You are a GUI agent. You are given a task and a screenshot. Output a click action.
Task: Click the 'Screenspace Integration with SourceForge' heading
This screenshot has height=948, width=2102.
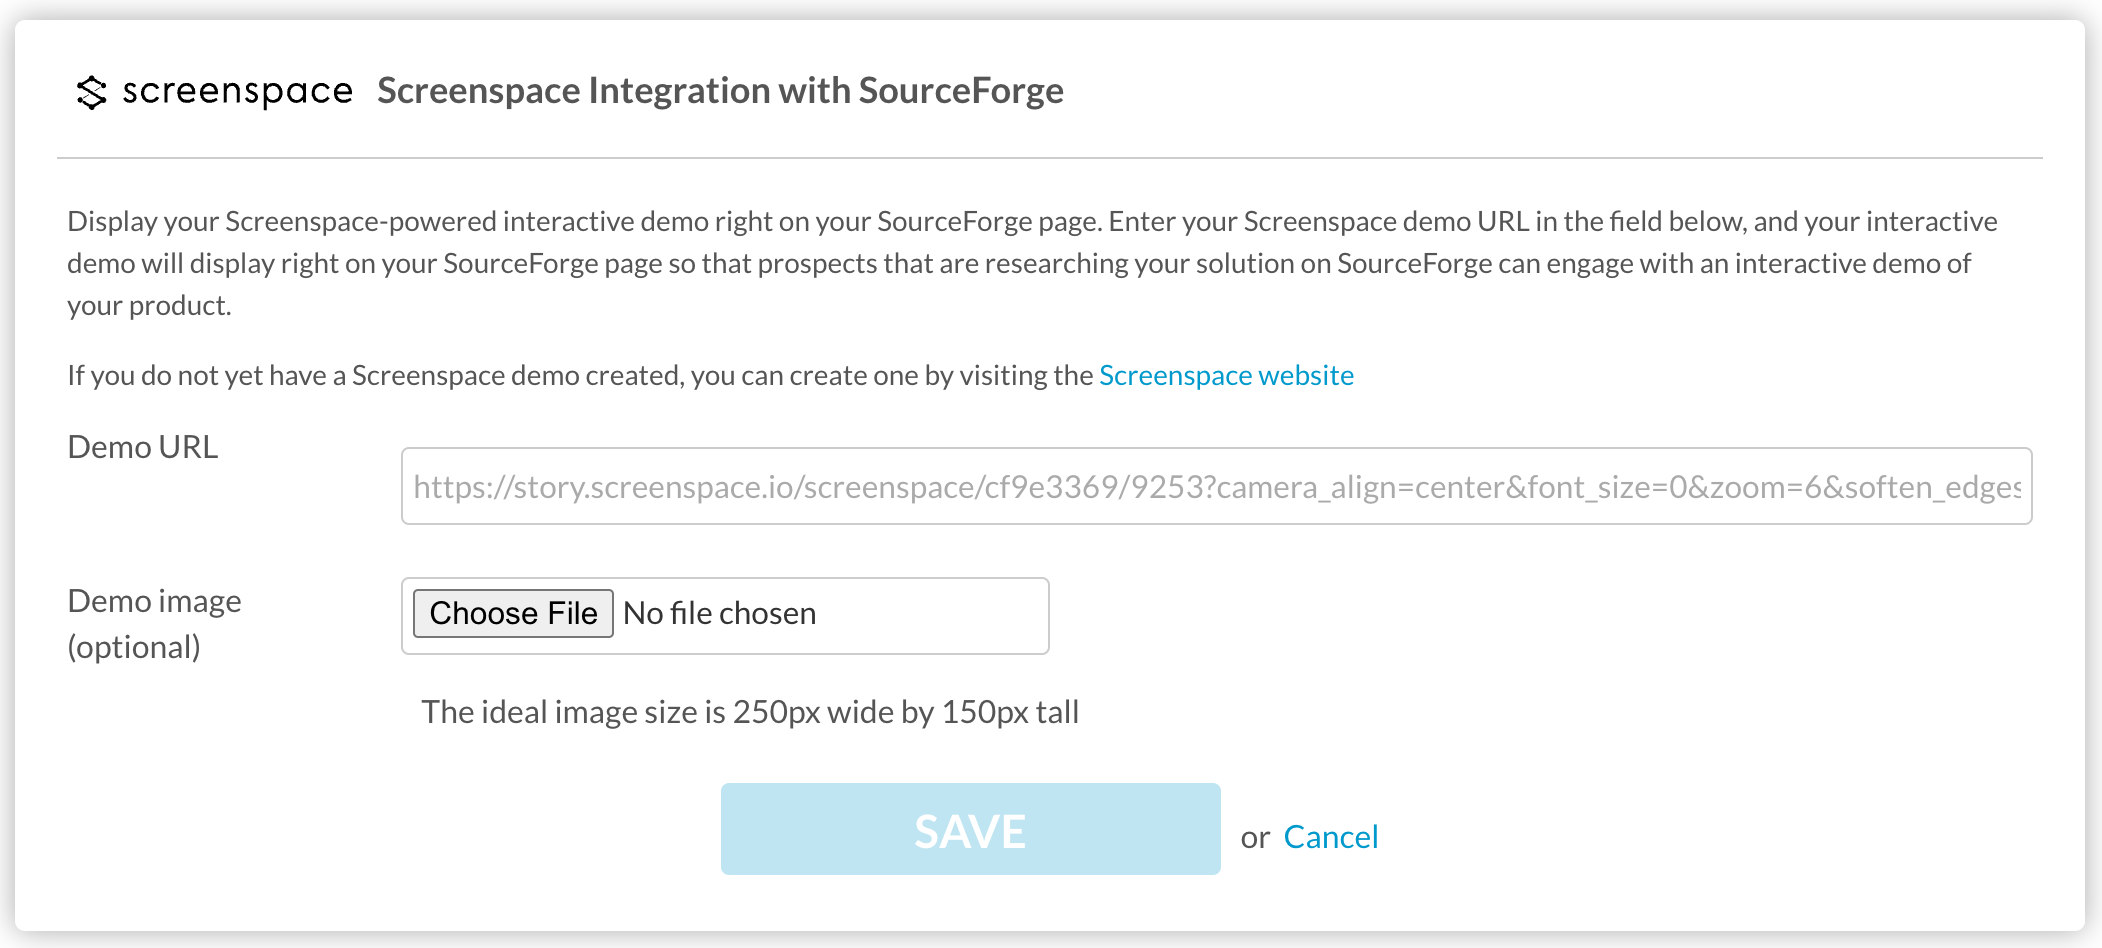coord(720,91)
